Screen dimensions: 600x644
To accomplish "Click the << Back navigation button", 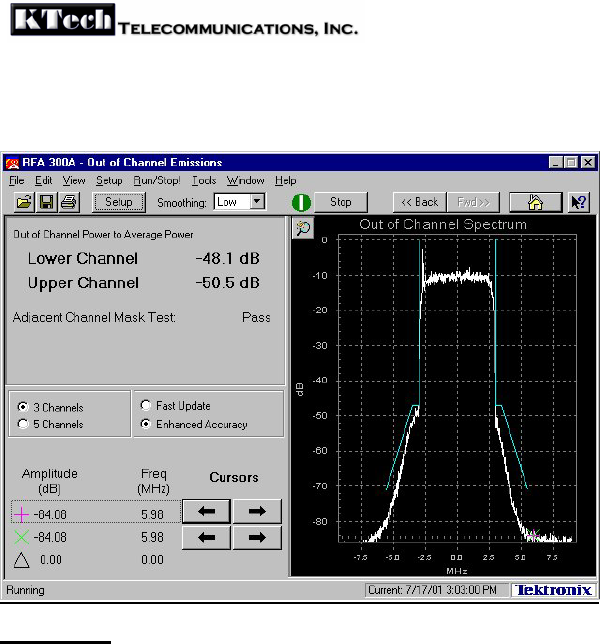I will pos(420,202).
